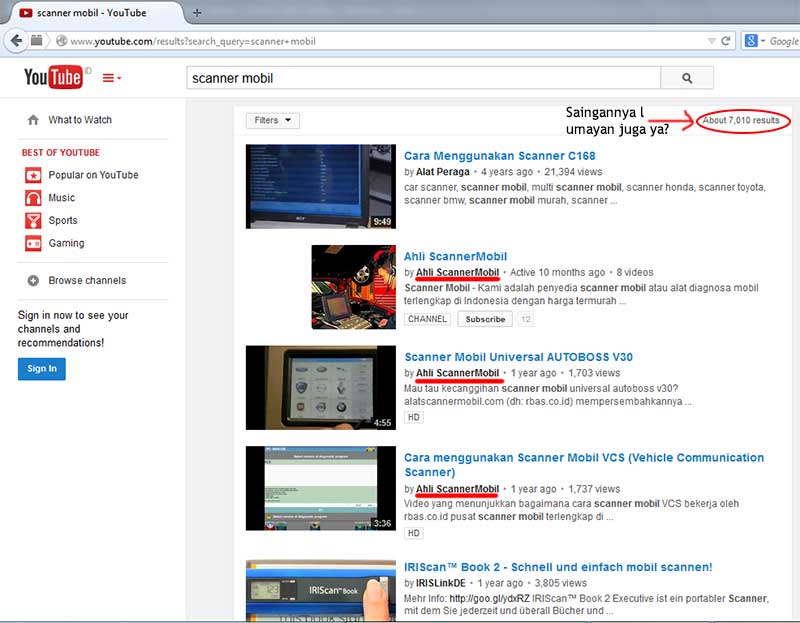Click 'Active 10 months ago' text
The width and height of the screenshot is (800, 623).
tap(557, 272)
